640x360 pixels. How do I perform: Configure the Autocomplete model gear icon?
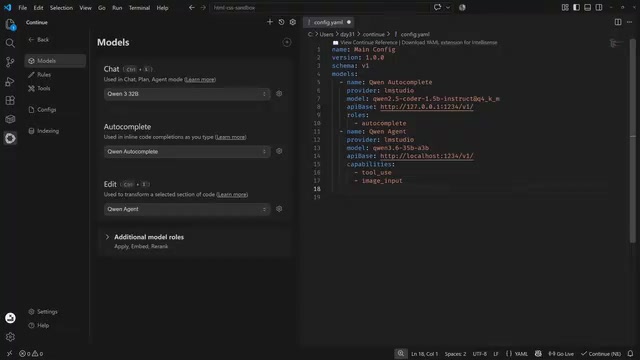click(x=279, y=151)
